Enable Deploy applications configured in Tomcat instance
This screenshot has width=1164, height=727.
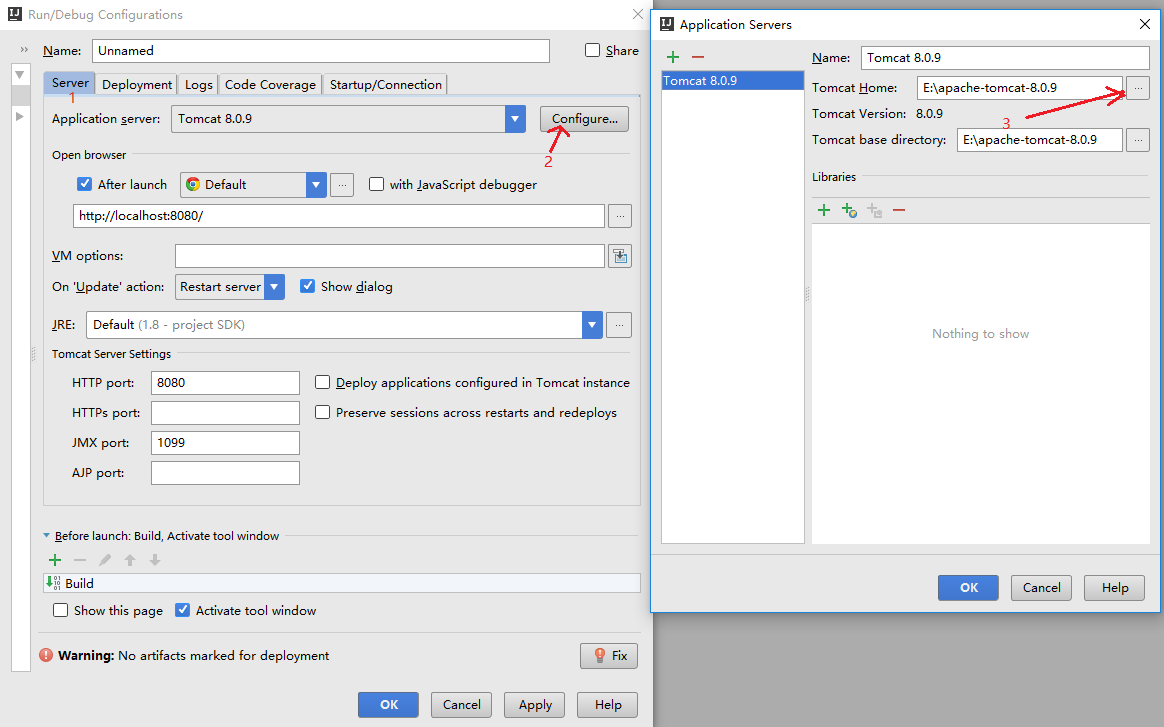pos(322,382)
